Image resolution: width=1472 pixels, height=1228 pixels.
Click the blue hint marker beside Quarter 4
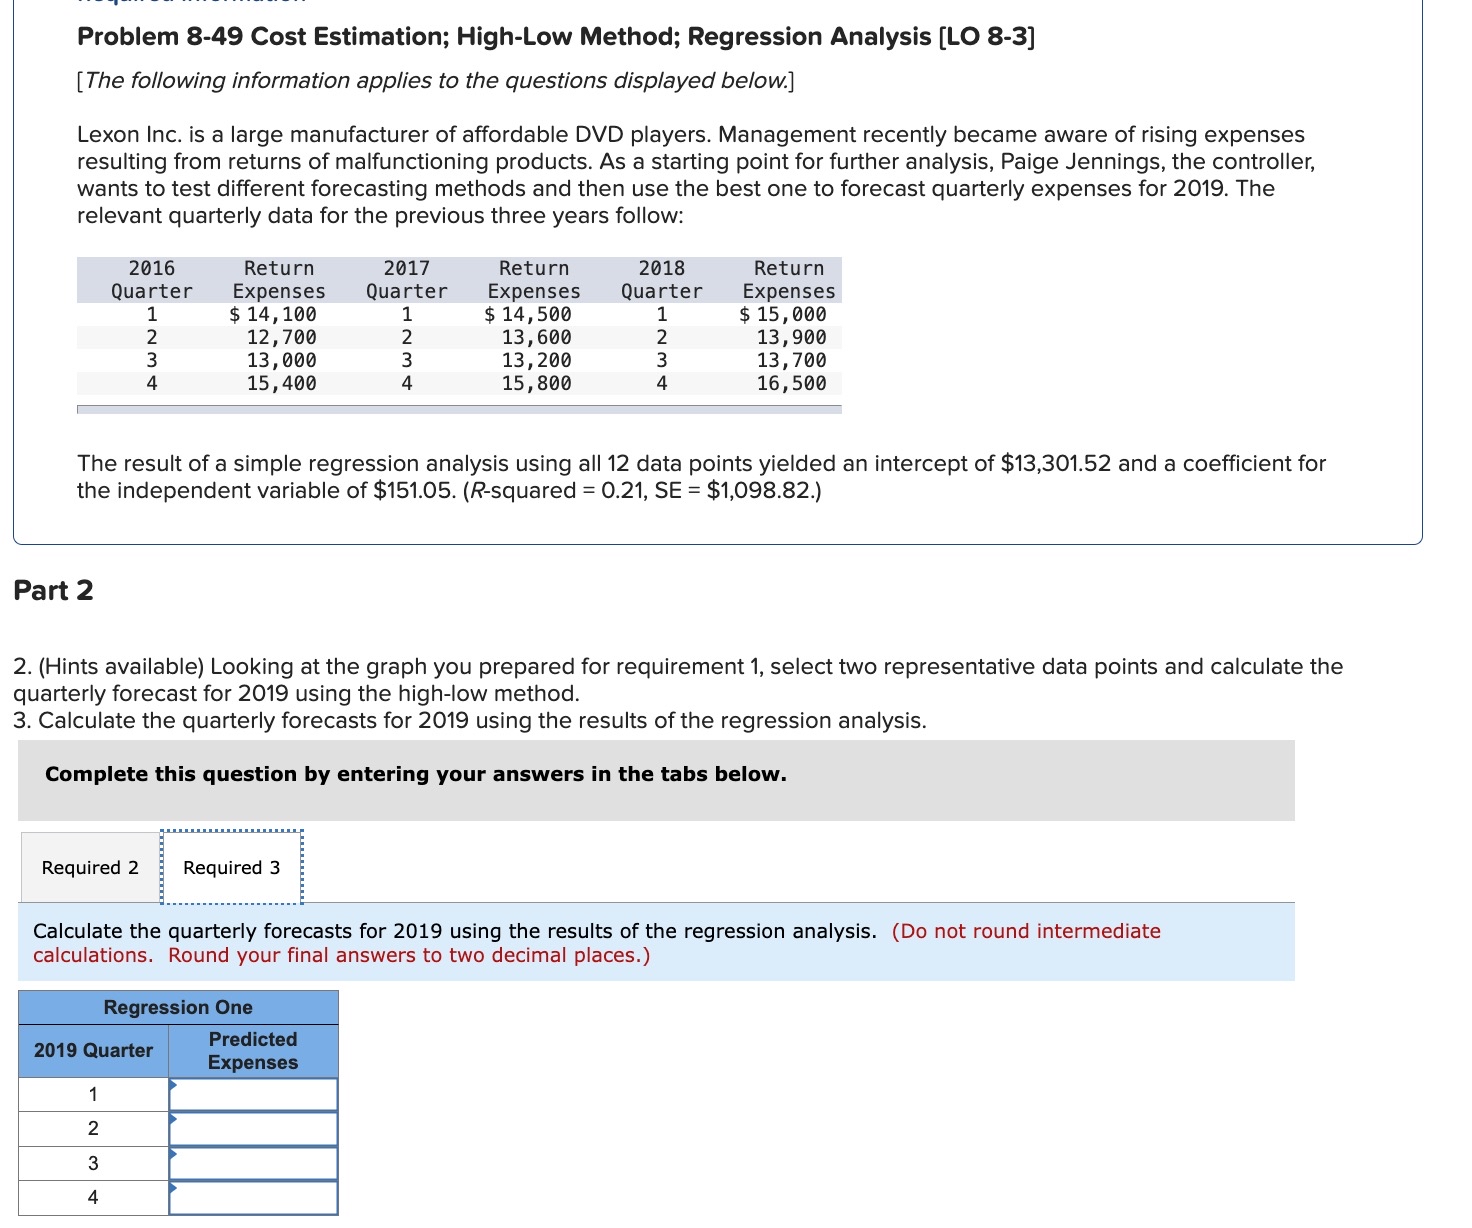[x=174, y=1189]
